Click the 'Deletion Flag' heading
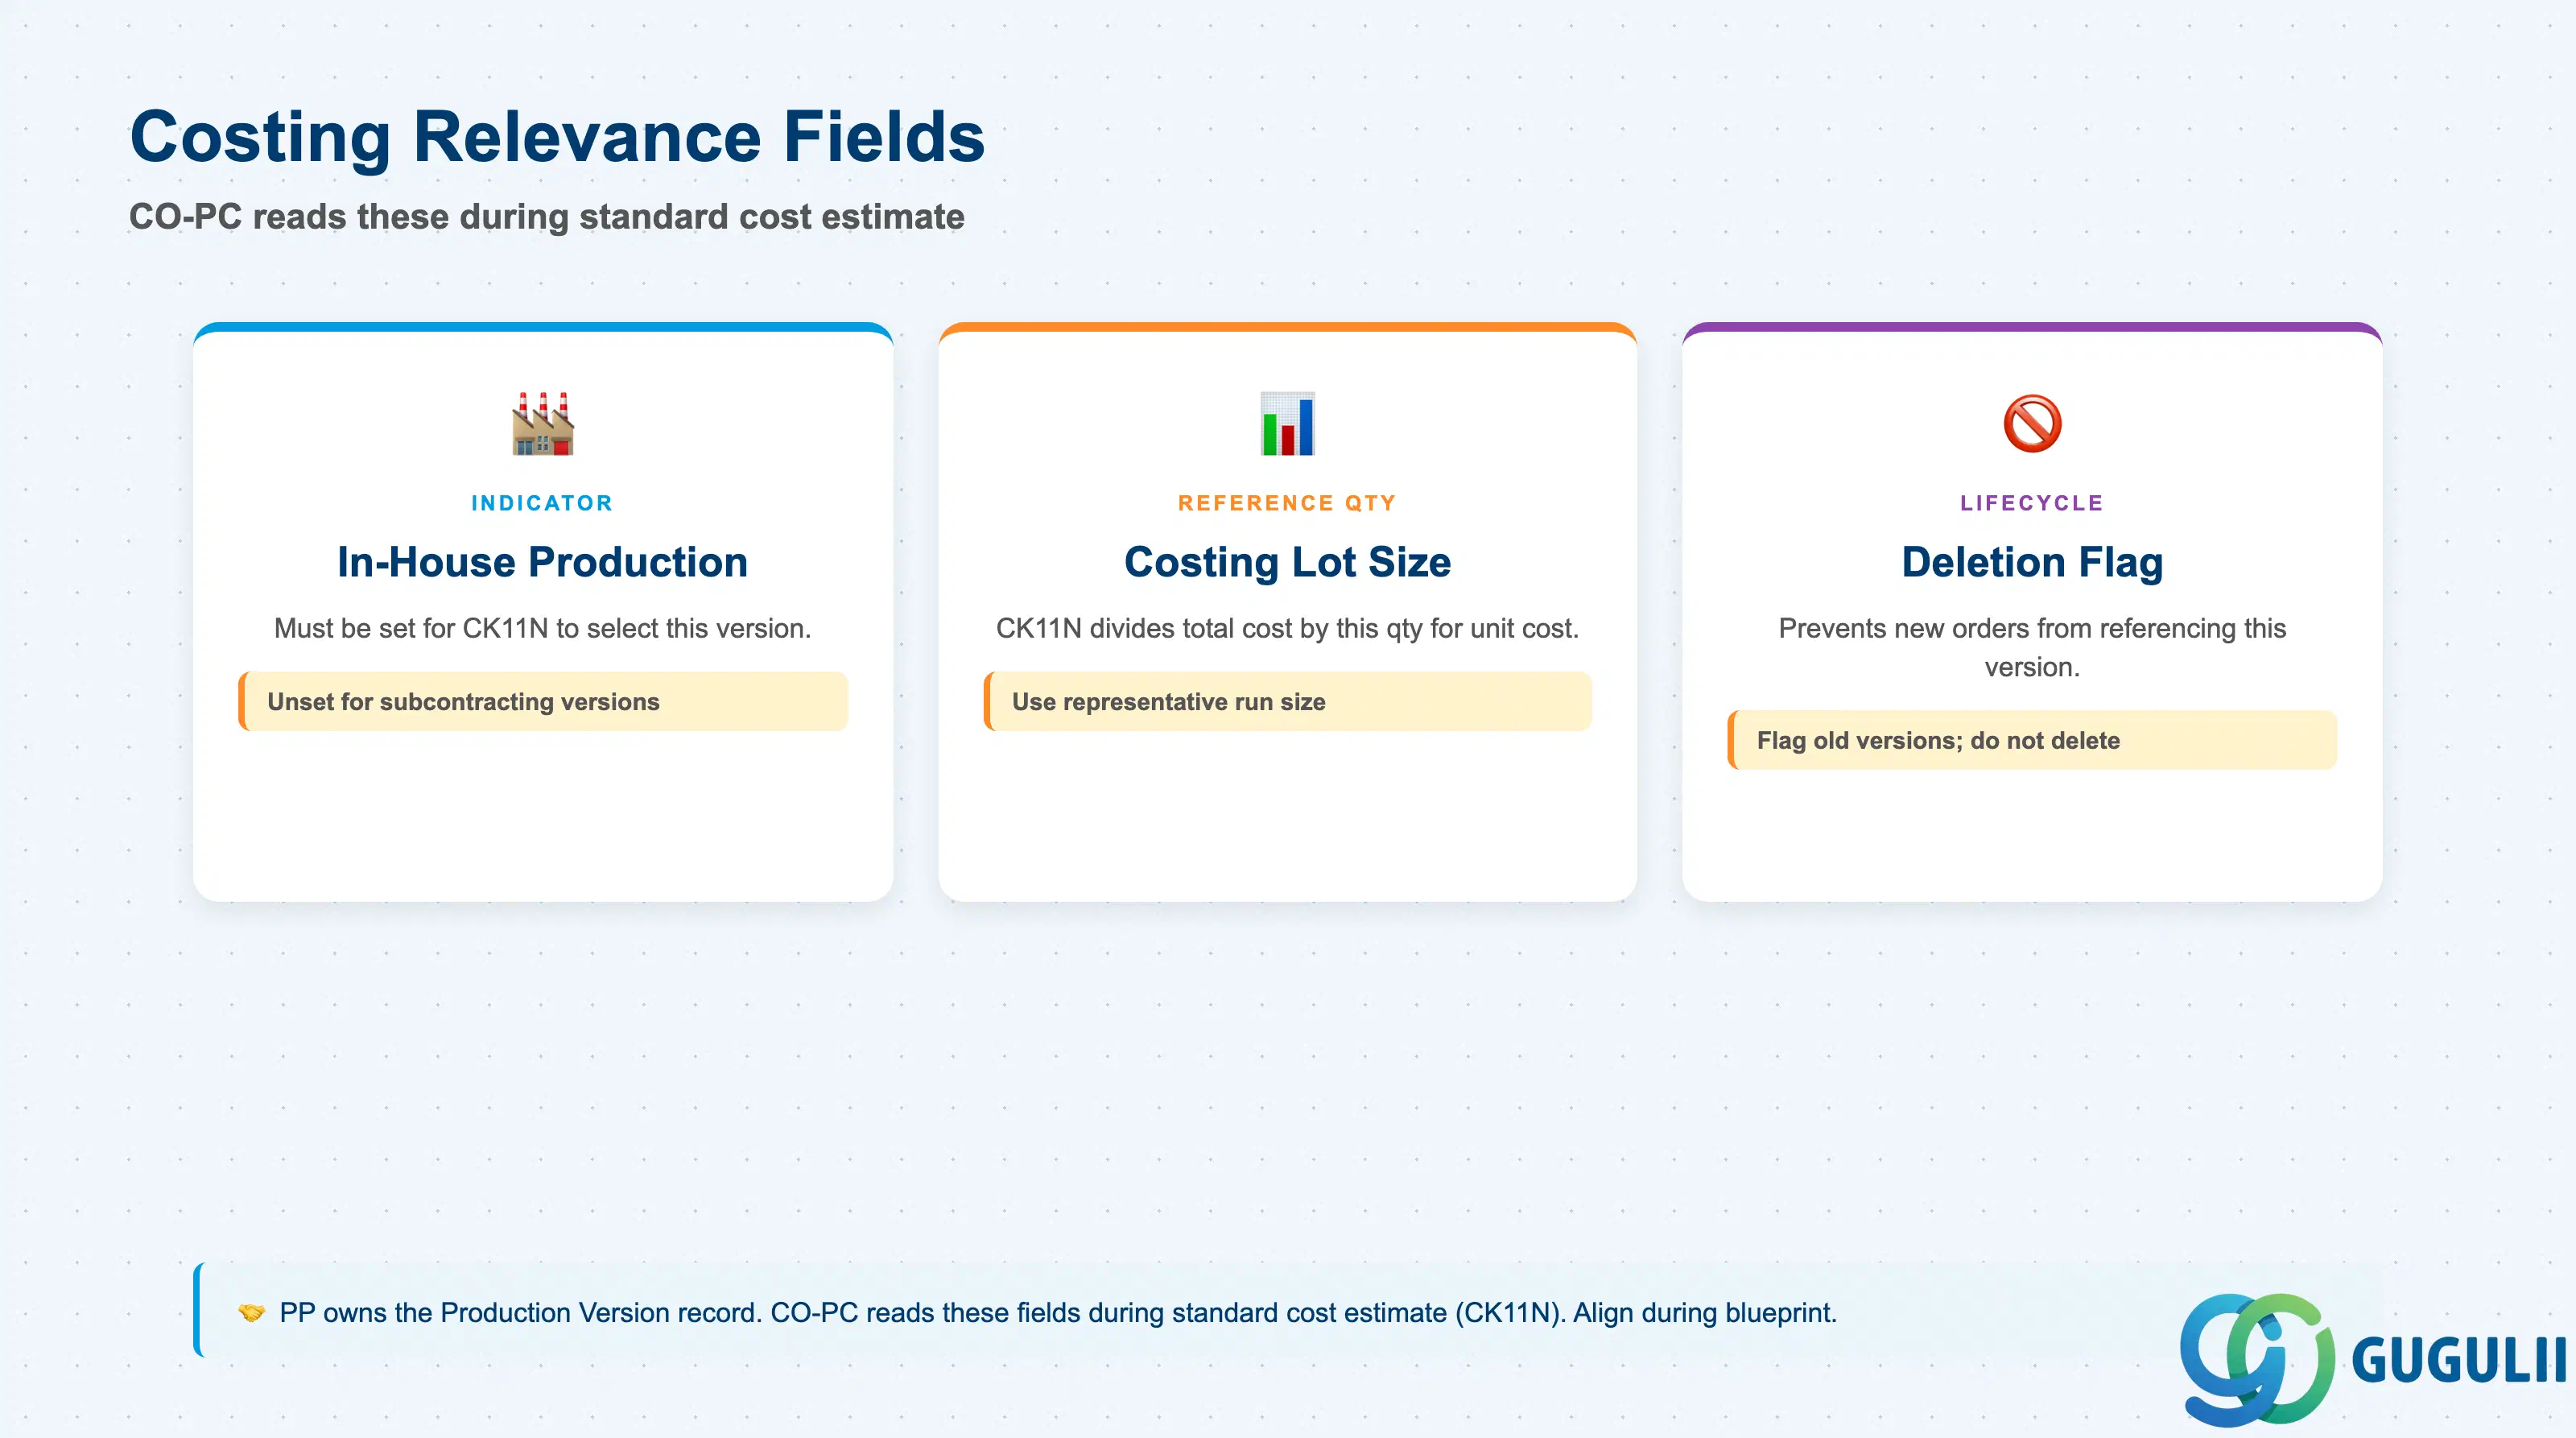Screen dimensions: 2576x1438 click(x=2032, y=562)
